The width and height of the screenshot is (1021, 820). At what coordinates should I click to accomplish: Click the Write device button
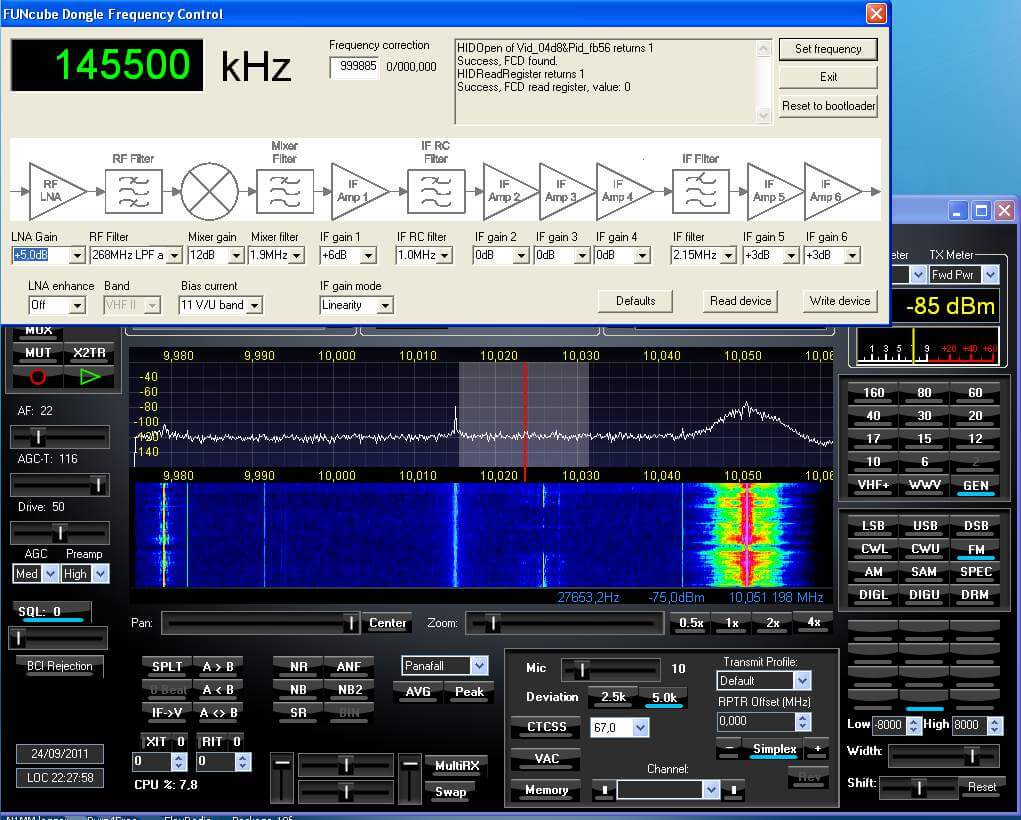(x=840, y=301)
